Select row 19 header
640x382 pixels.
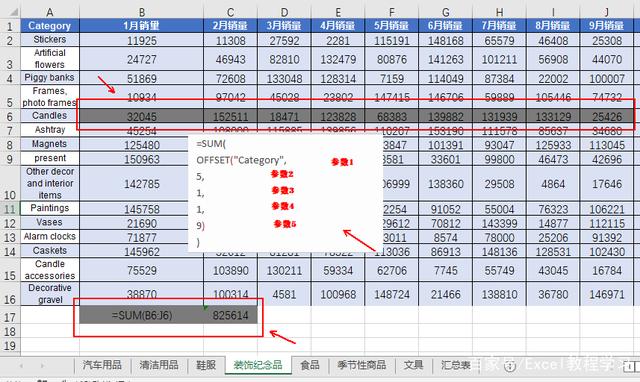[x=10, y=345]
